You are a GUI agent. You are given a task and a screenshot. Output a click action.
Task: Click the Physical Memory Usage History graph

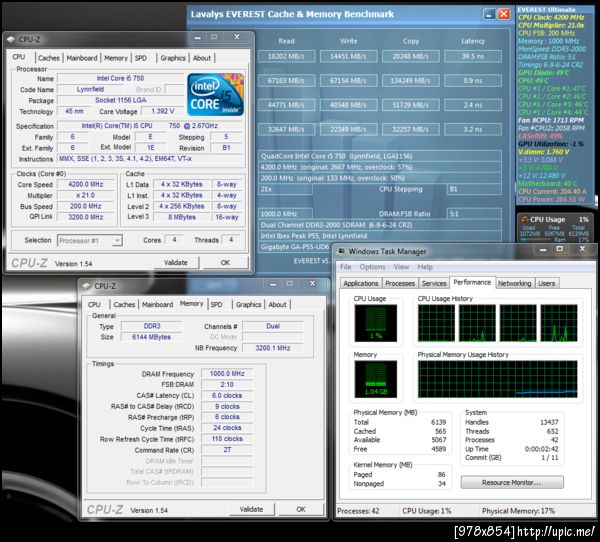pyautogui.click(x=497, y=379)
